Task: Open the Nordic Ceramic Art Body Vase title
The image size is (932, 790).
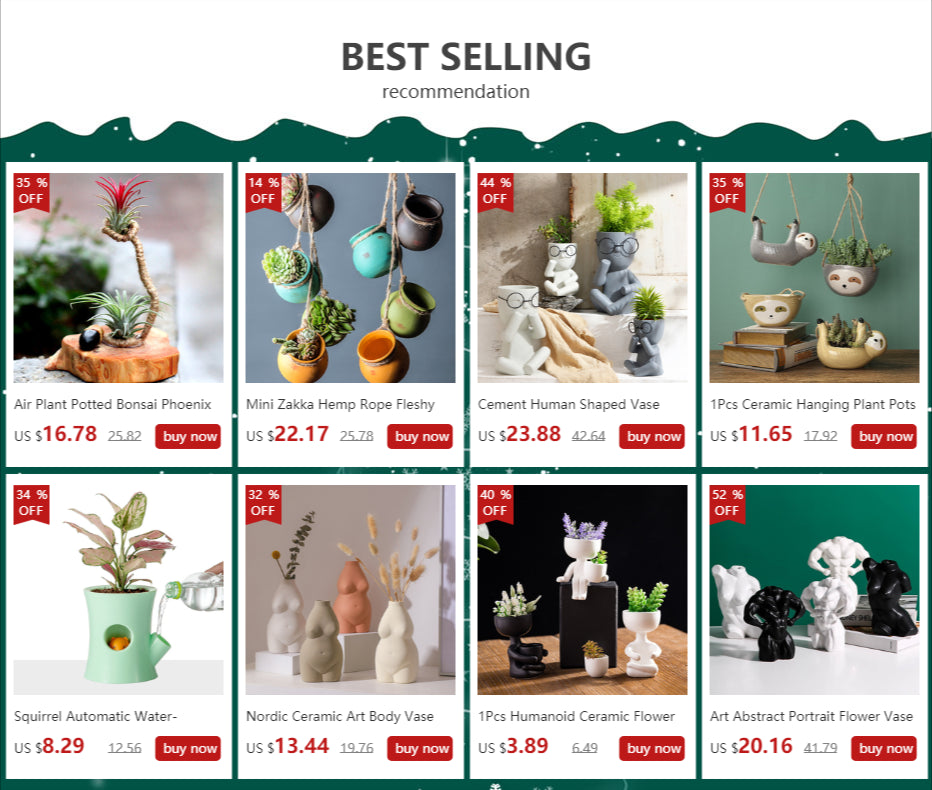Action: (x=339, y=716)
